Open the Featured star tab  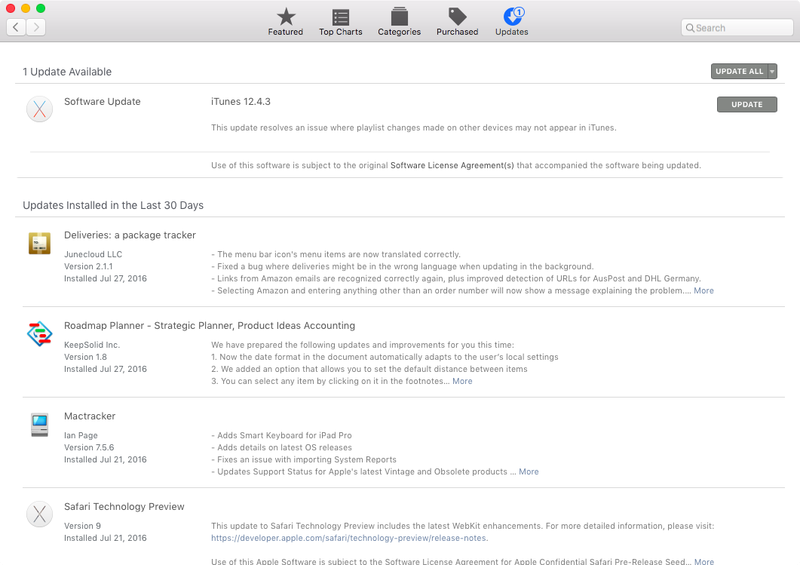(286, 22)
